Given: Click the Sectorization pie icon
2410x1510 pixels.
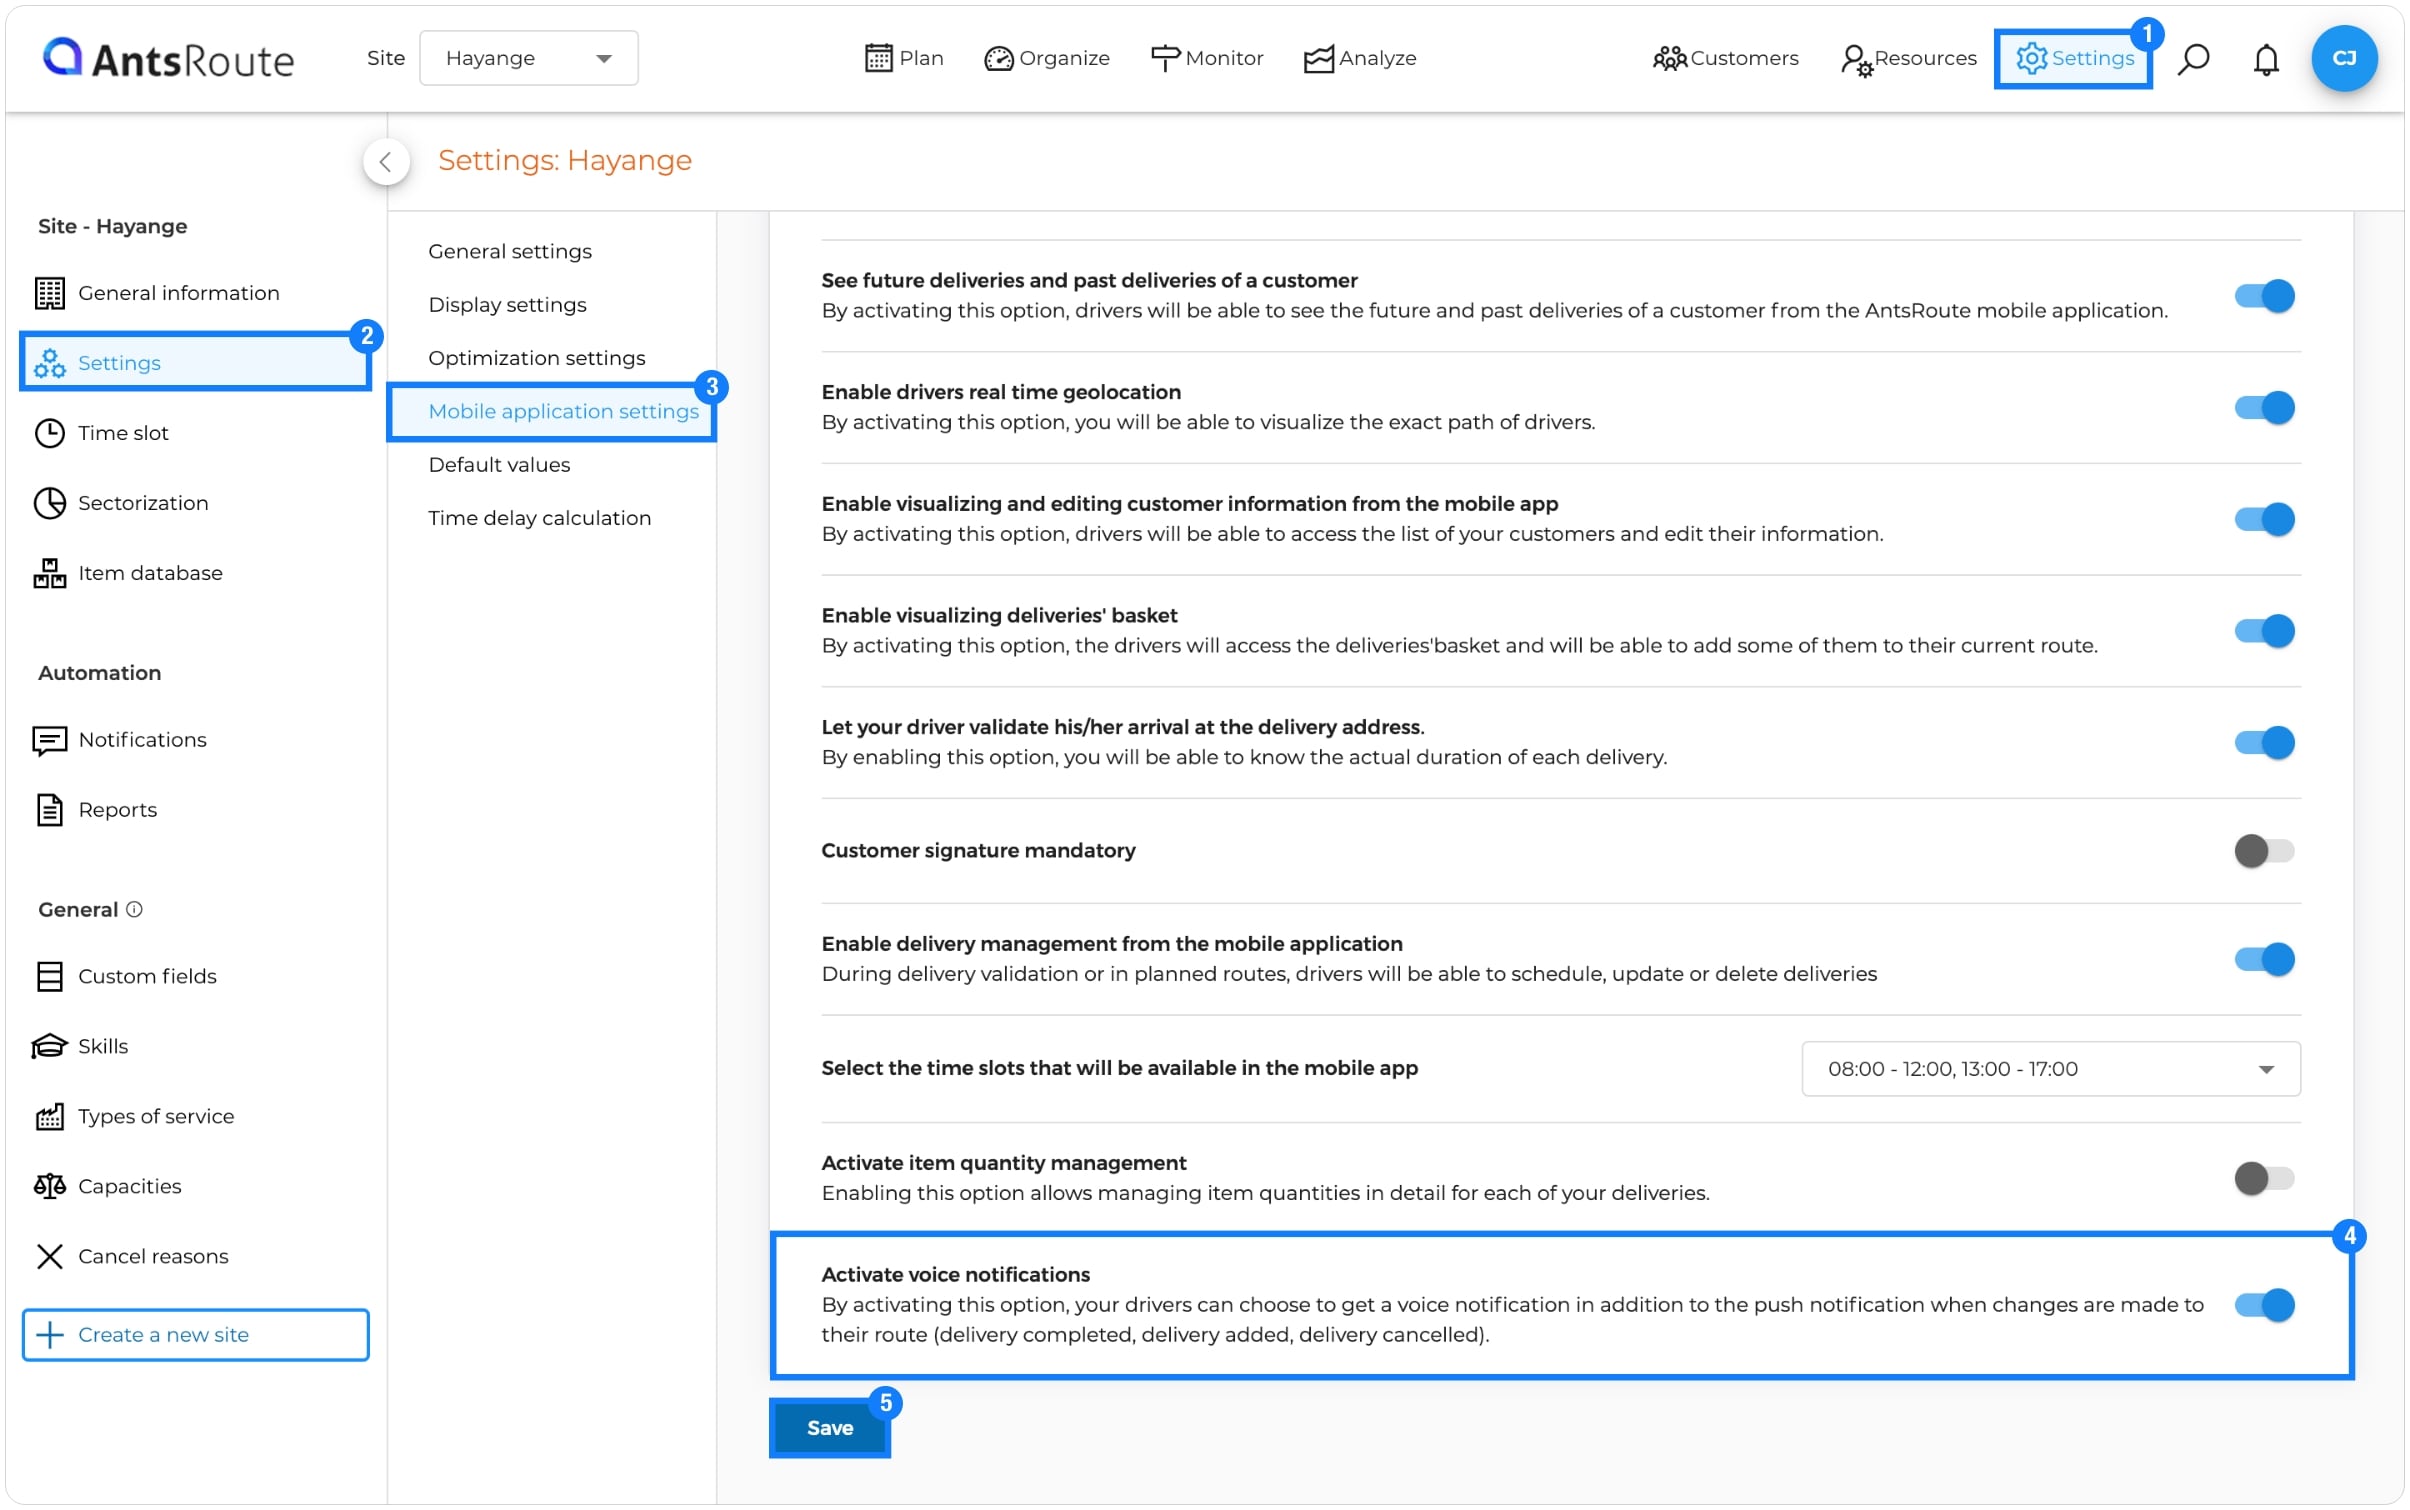Looking at the screenshot, I should click(x=50, y=503).
